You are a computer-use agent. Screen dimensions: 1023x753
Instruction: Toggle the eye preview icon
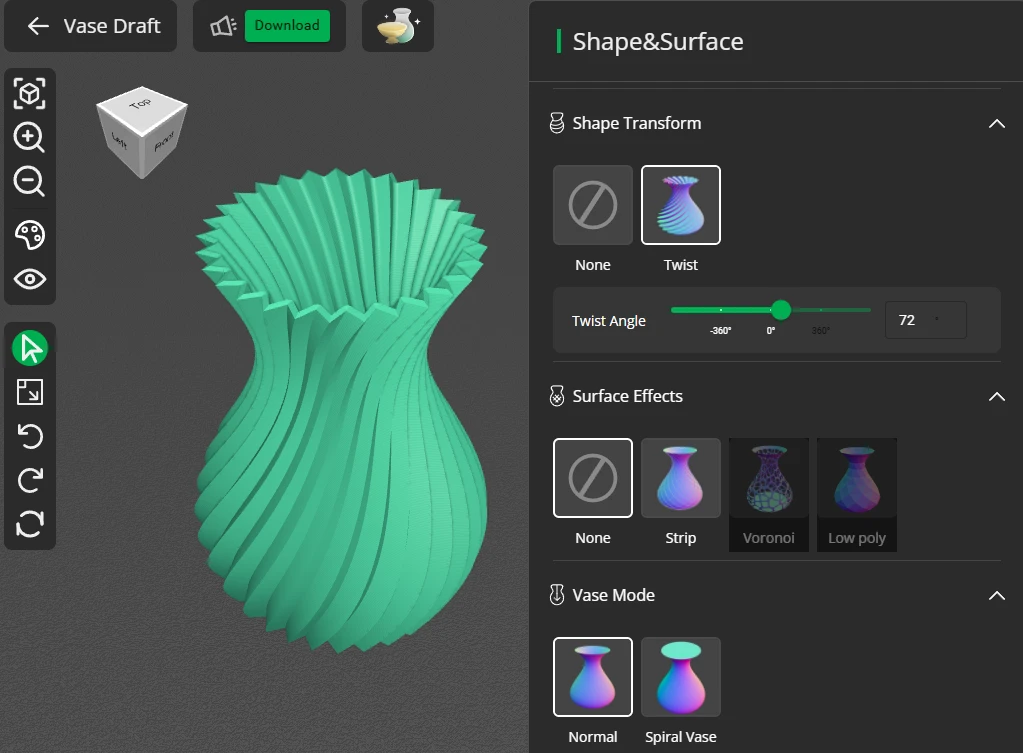pos(29,279)
